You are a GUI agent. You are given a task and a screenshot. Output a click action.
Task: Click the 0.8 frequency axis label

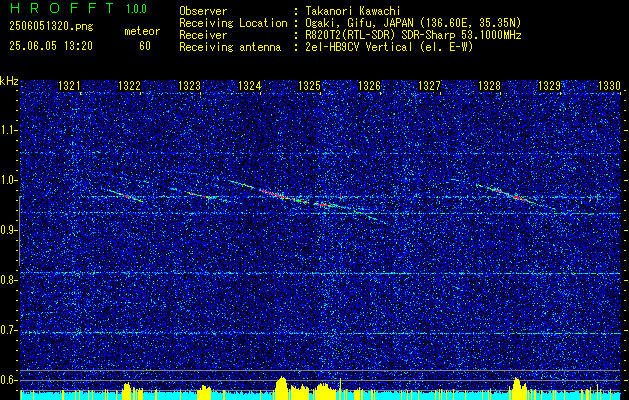9,280
